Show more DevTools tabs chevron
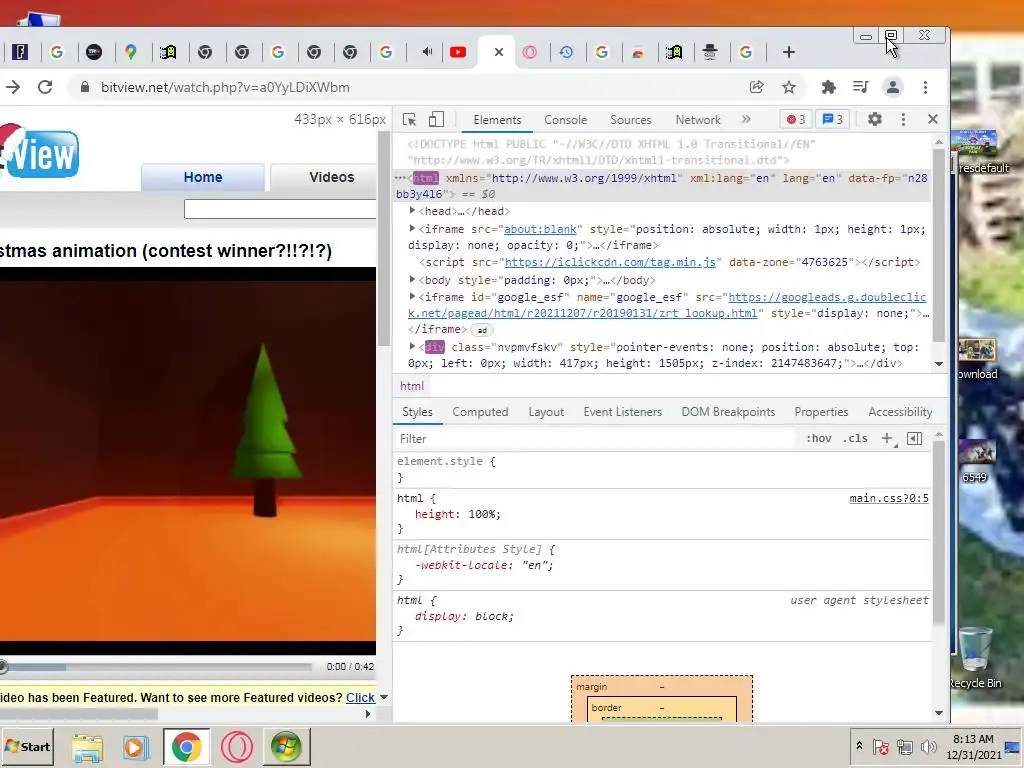Image resolution: width=1024 pixels, height=768 pixels. coord(746,119)
